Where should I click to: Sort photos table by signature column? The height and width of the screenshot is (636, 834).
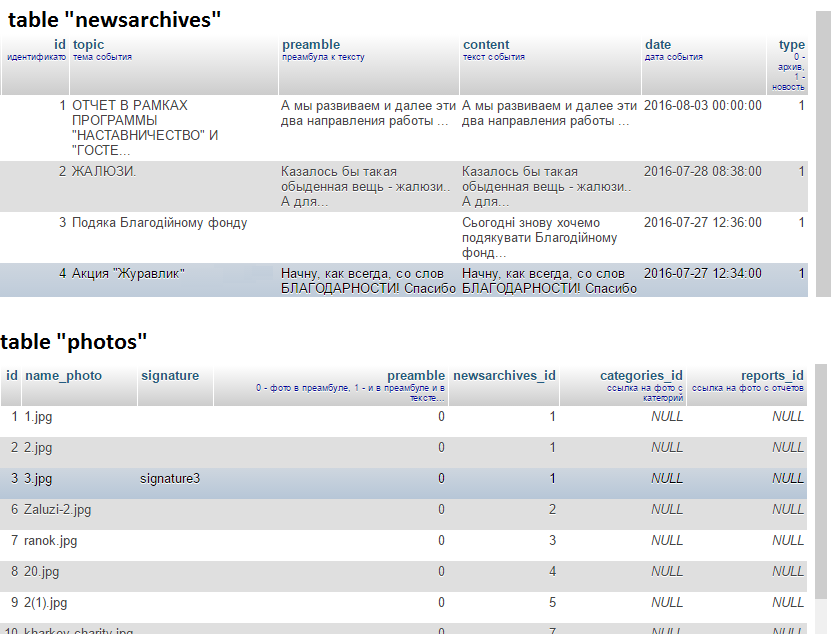170,376
